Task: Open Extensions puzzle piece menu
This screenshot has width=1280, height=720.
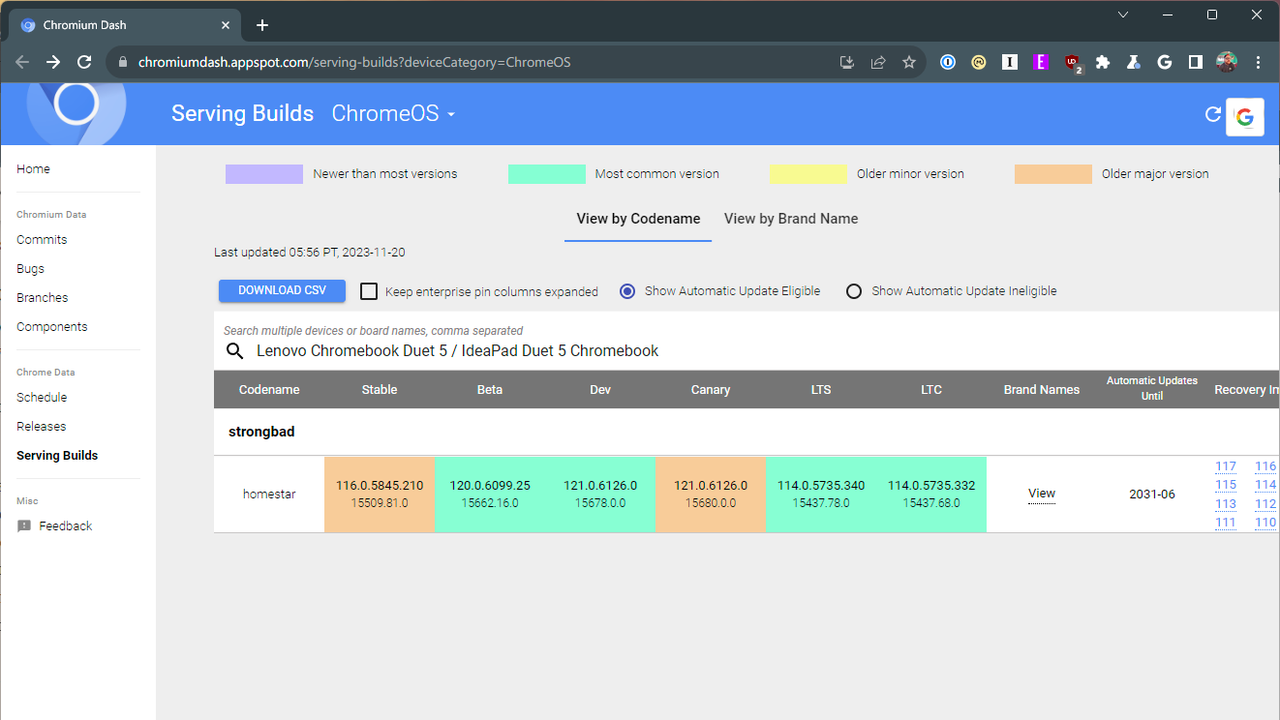Action: coord(1103,62)
